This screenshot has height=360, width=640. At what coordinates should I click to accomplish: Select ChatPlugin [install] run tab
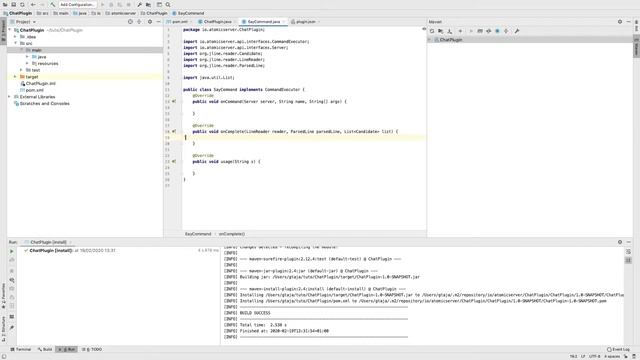pyautogui.click(x=47, y=242)
